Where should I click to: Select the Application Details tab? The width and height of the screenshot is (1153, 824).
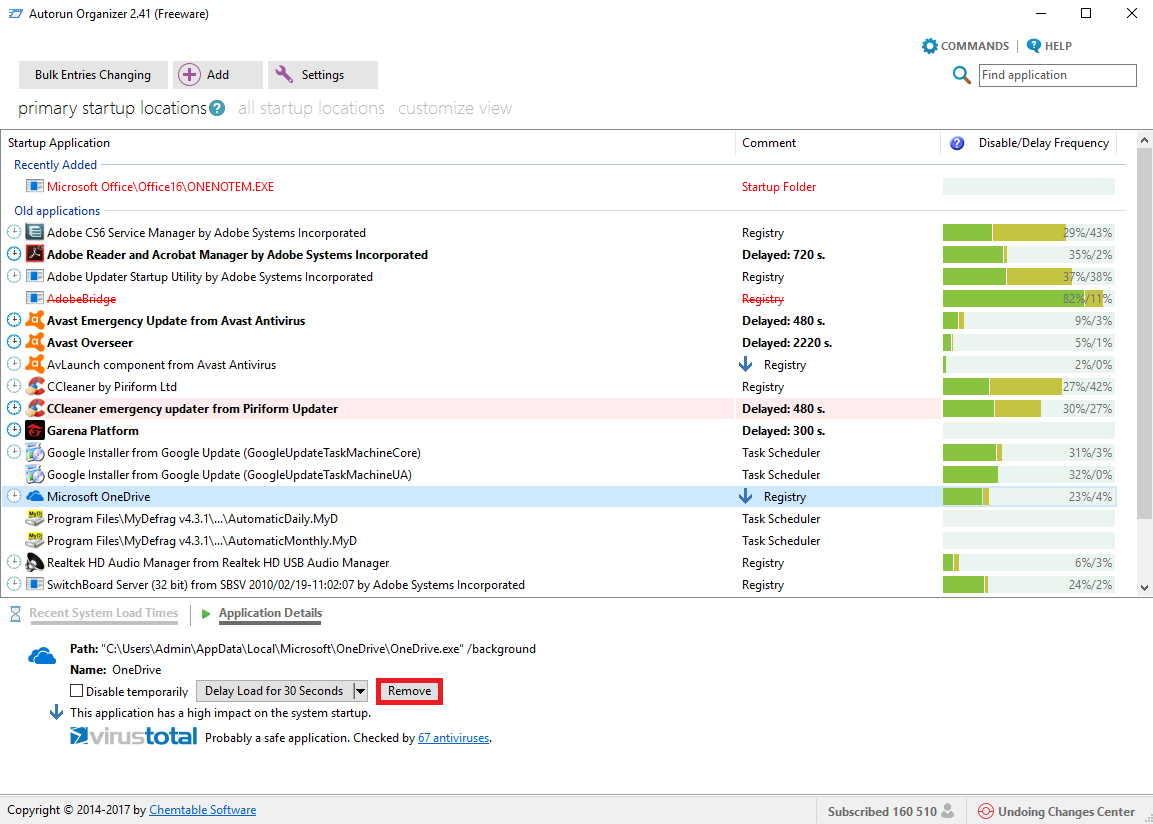pos(270,613)
